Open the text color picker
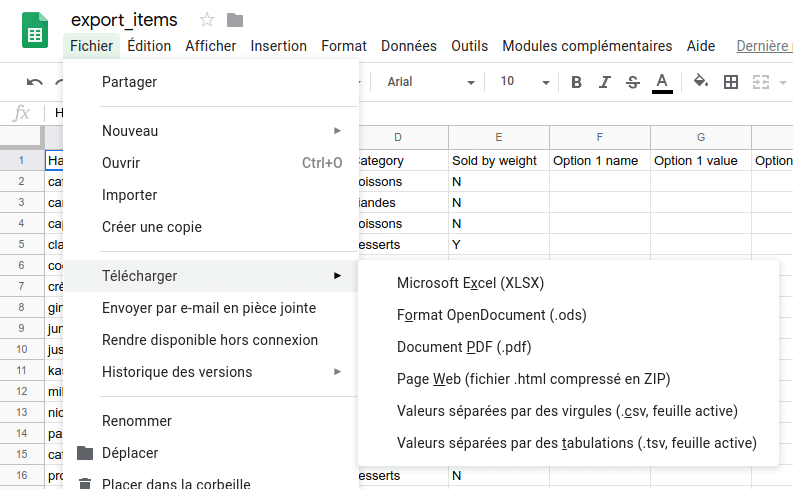This screenshot has width=793, height=489. pos(662,83)
